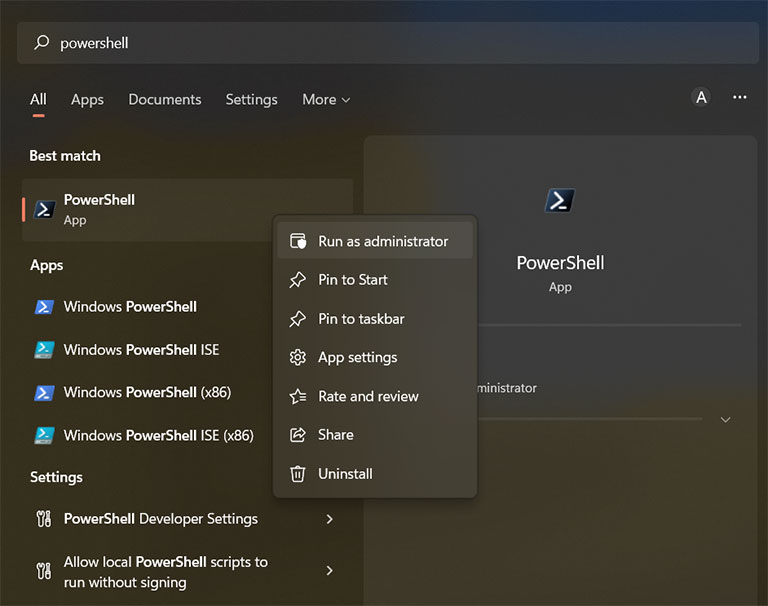Choose Run as administrator from context menu
Viewport: 768px width, 606px height.
click(375, 241)
